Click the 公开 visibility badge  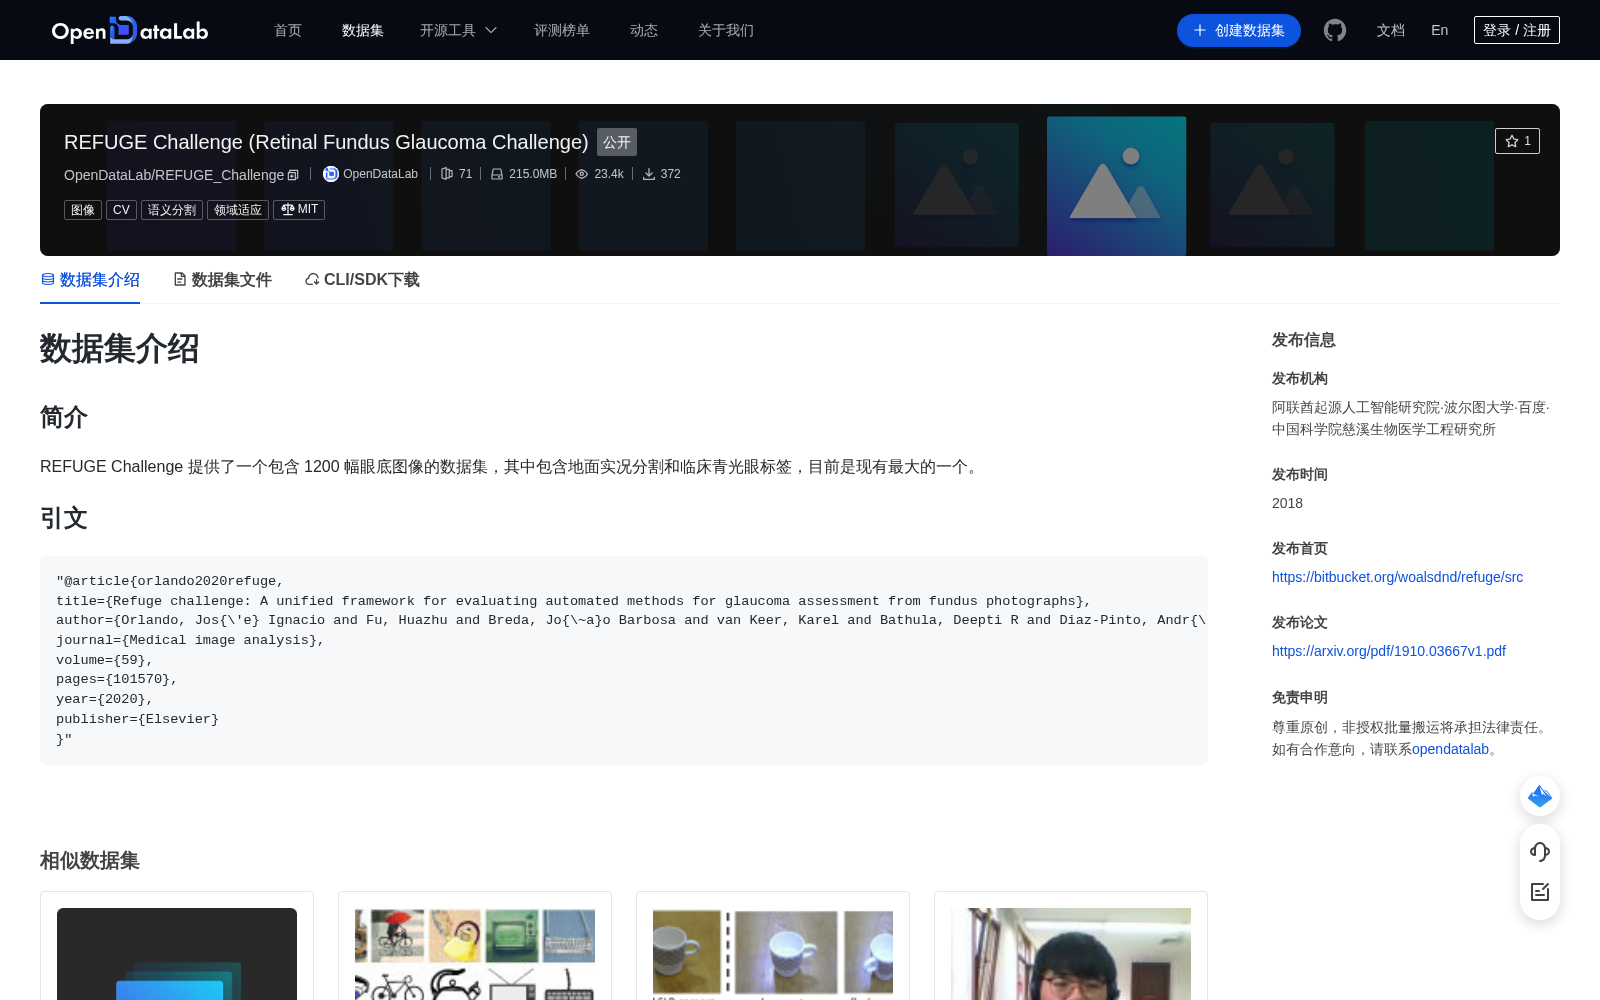pyautogui.click(x=617, y=142)
